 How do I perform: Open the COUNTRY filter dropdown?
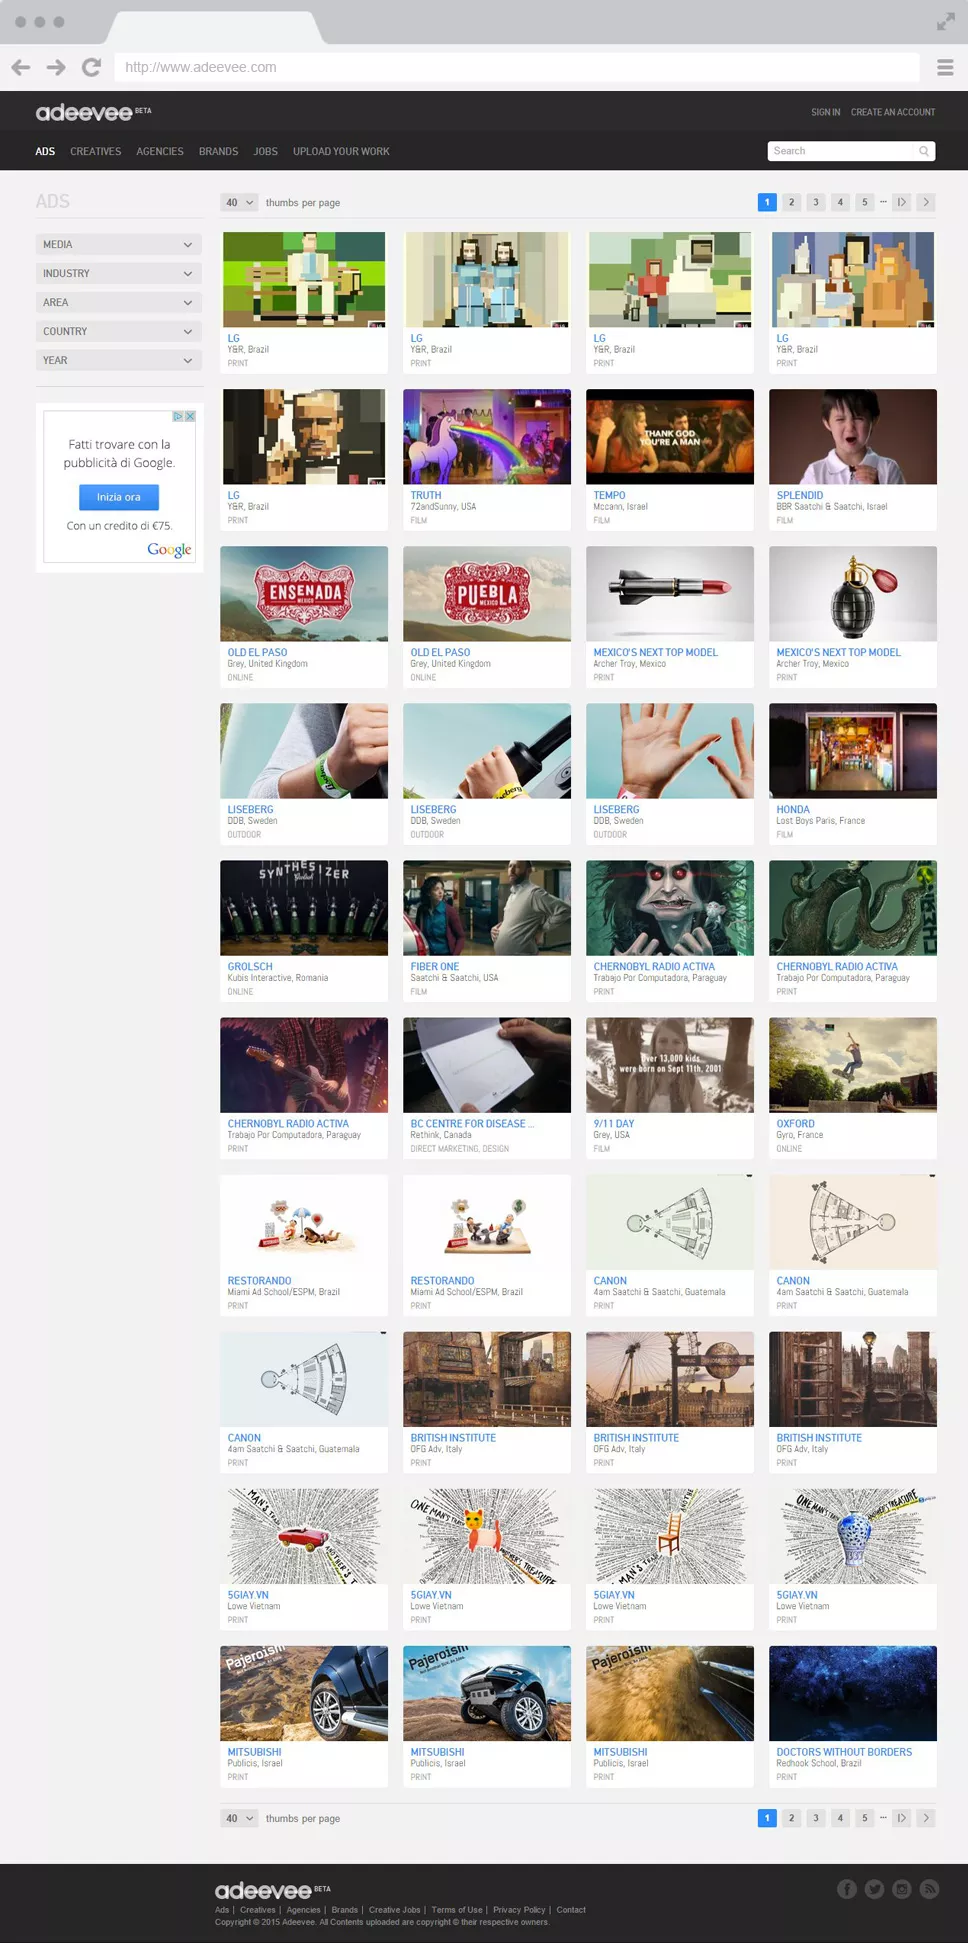[118, 331]
